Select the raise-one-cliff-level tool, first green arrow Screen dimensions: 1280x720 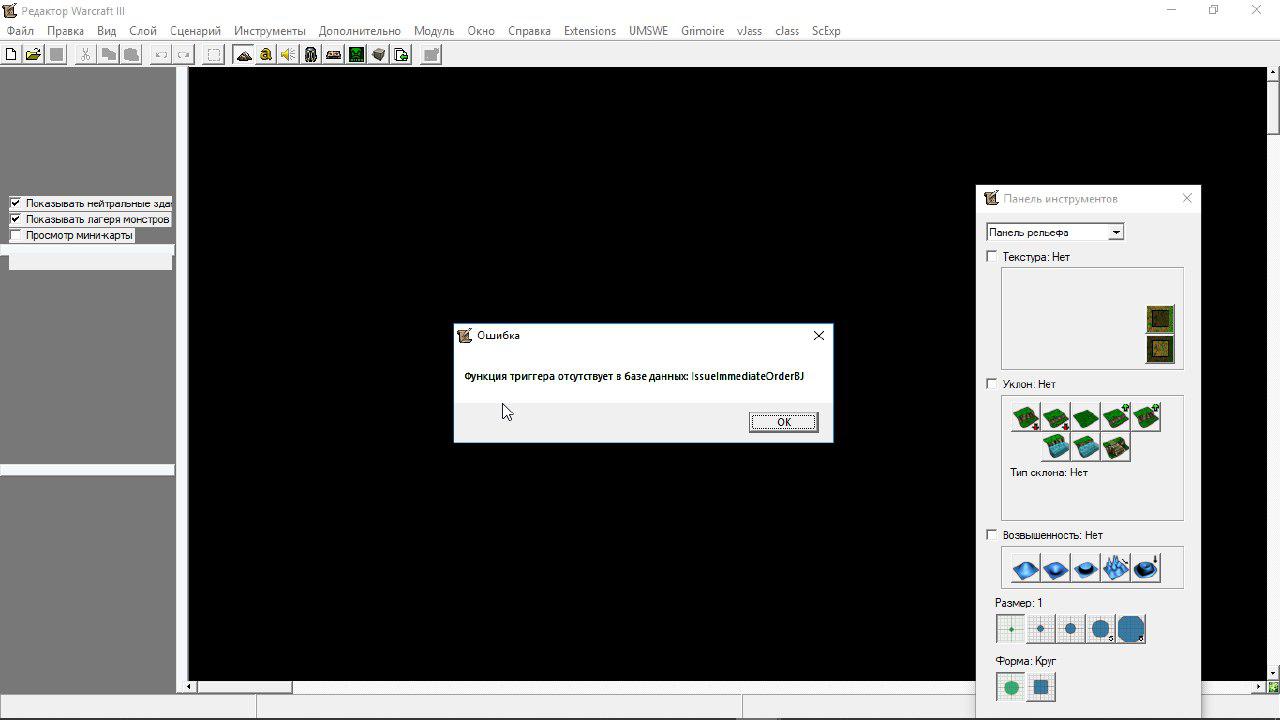1116,417
